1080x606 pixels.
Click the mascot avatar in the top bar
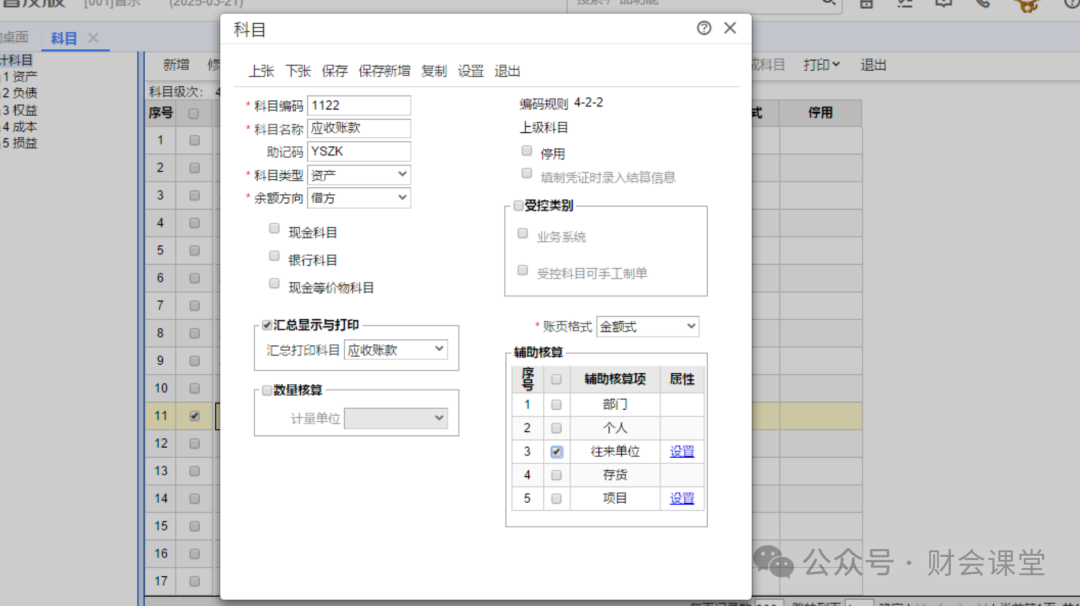[x=1026, y=4]
